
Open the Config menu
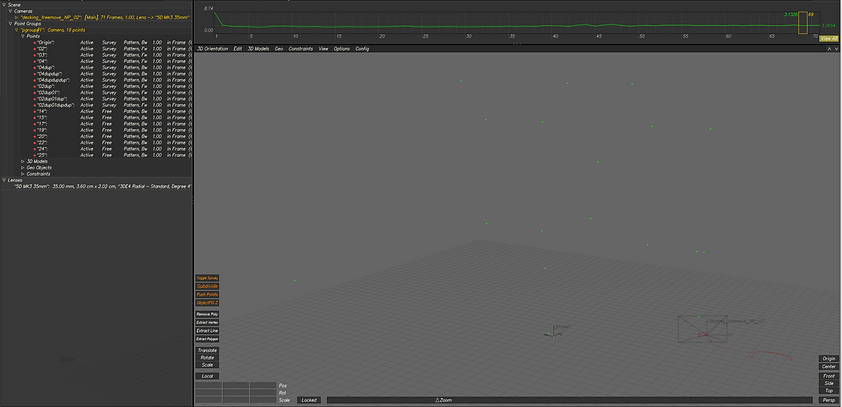pyautogui.click(x=362, y=49)
